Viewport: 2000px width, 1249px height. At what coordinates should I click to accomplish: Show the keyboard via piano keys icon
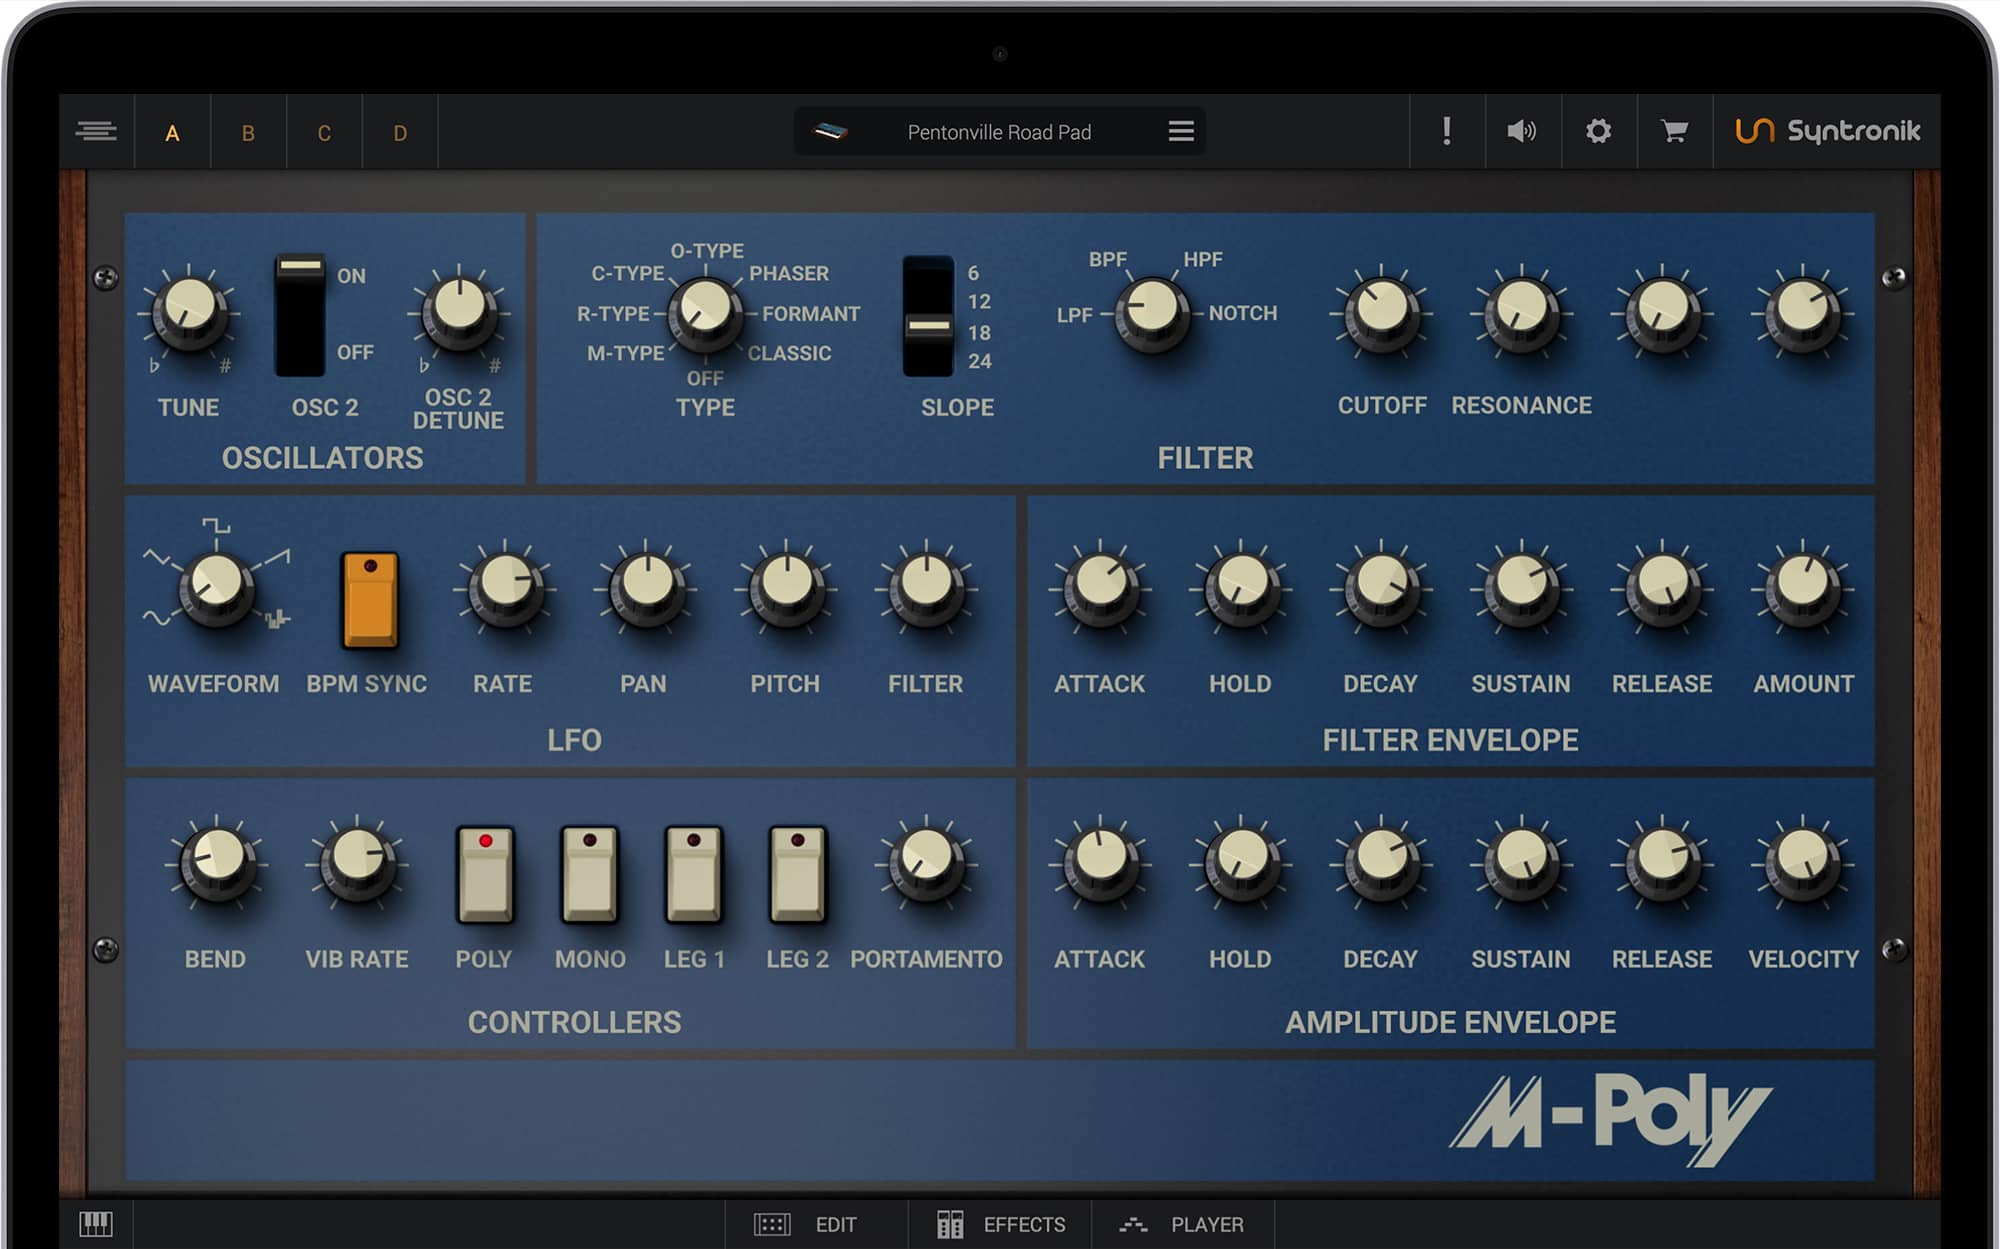click(96, 1224)
